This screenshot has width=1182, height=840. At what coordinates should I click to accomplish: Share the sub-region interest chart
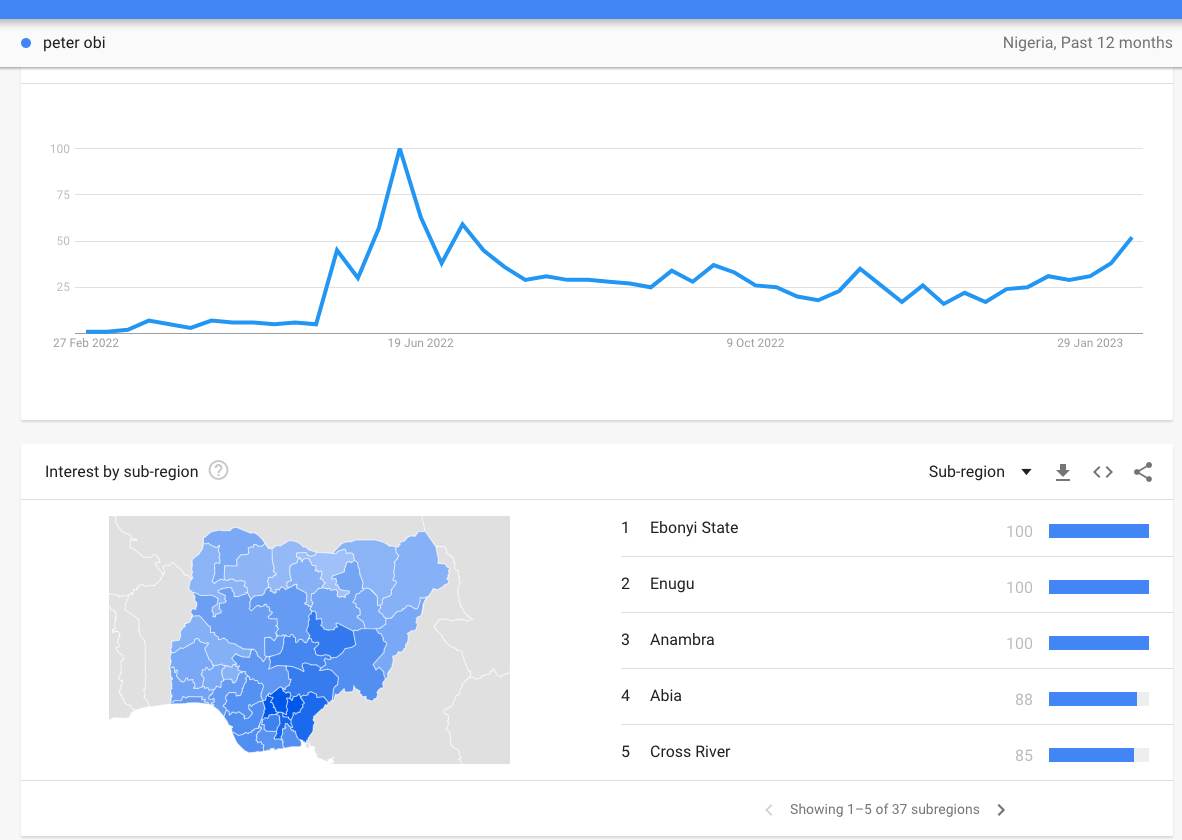(1143, 472)
